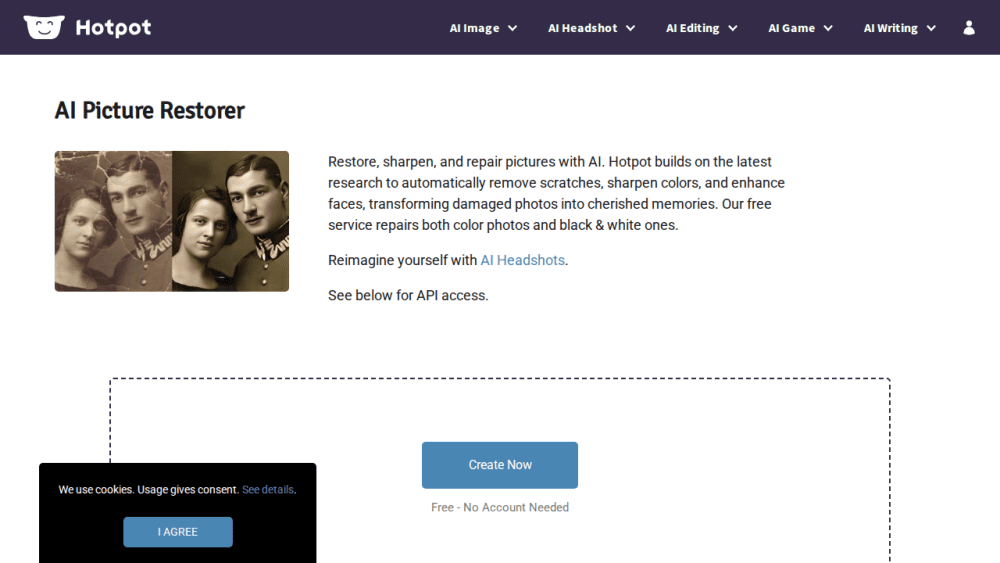The image size is (1000, 563).
Task: Expand the chevron next to AI Game
Action: pyautogui.click(x=828, y=28)
